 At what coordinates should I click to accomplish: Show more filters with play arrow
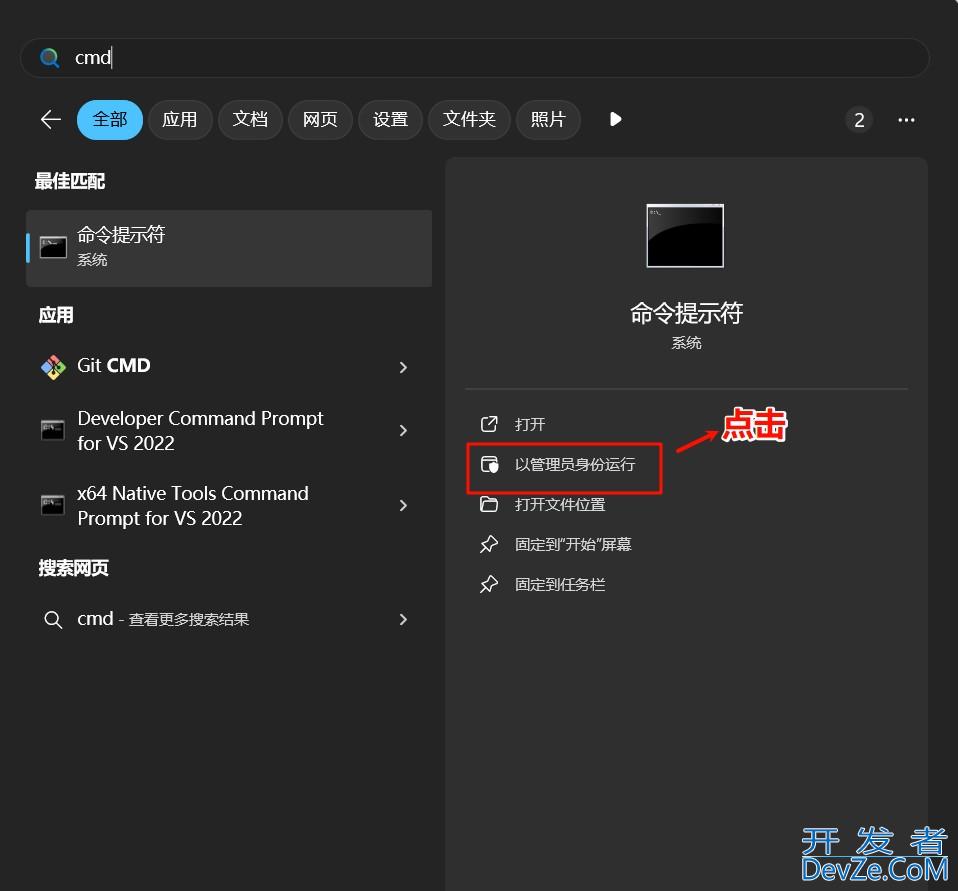(615, 120)
